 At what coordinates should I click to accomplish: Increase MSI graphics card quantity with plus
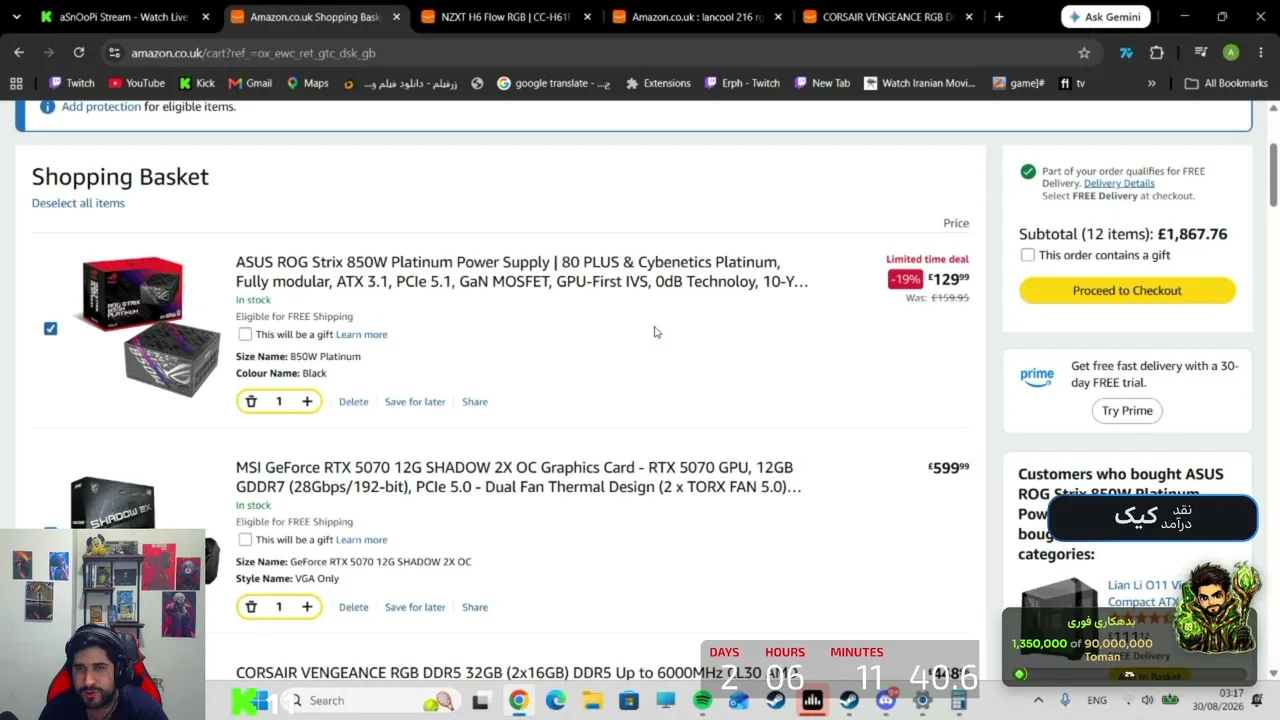[x=307, y=606]
